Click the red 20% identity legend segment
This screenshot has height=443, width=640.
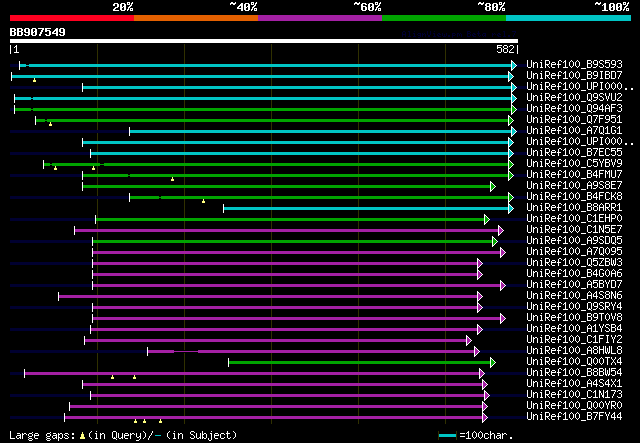pyautogui.click(x=72, y=18)
